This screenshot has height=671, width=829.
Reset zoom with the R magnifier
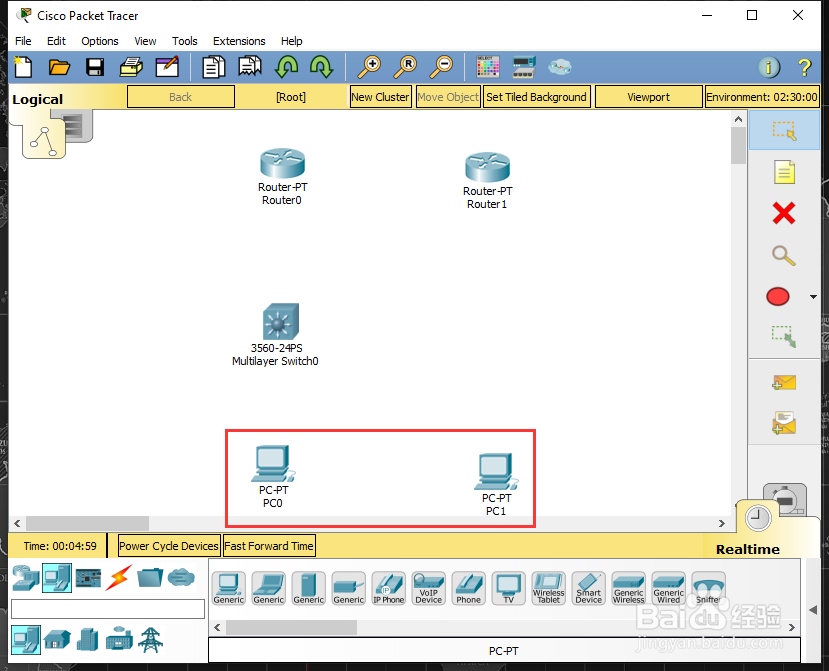tap(406, 67)
